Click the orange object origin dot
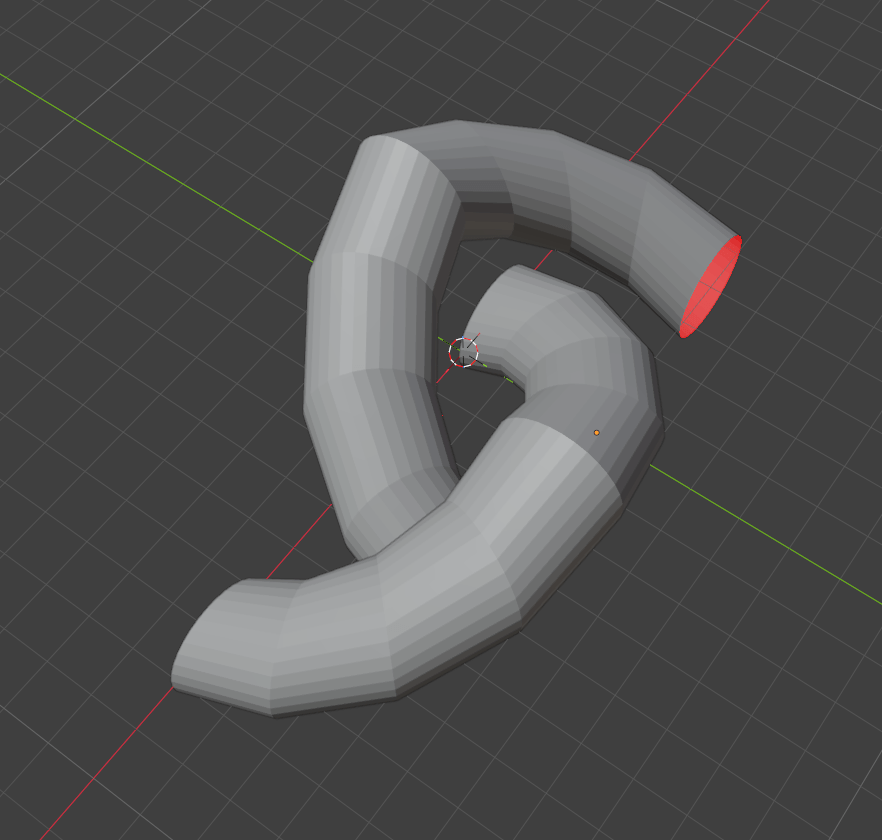882x840 pixels. pos(597,433)
